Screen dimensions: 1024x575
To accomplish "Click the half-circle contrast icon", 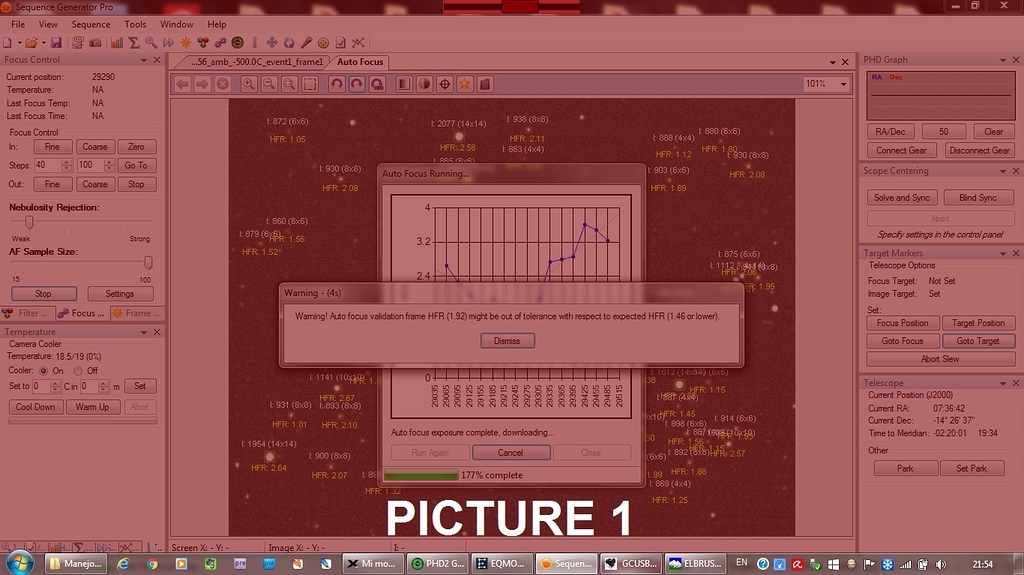I will click(424, 84).
